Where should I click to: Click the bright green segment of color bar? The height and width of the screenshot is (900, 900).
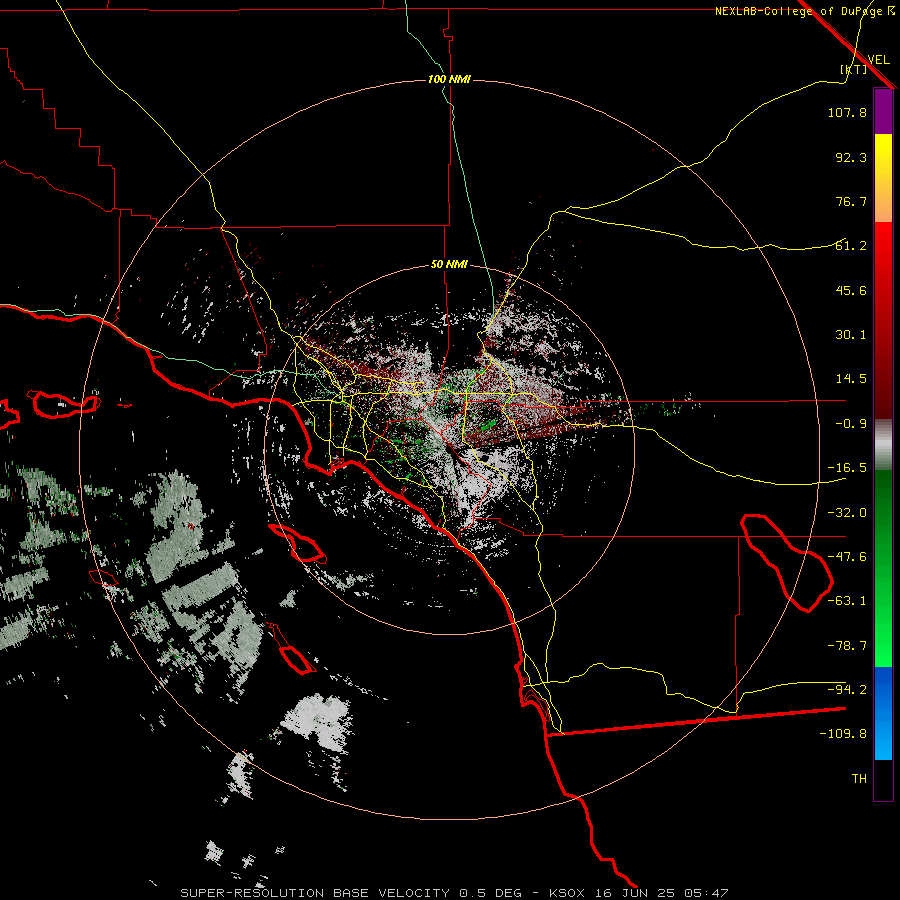(883, 568)
